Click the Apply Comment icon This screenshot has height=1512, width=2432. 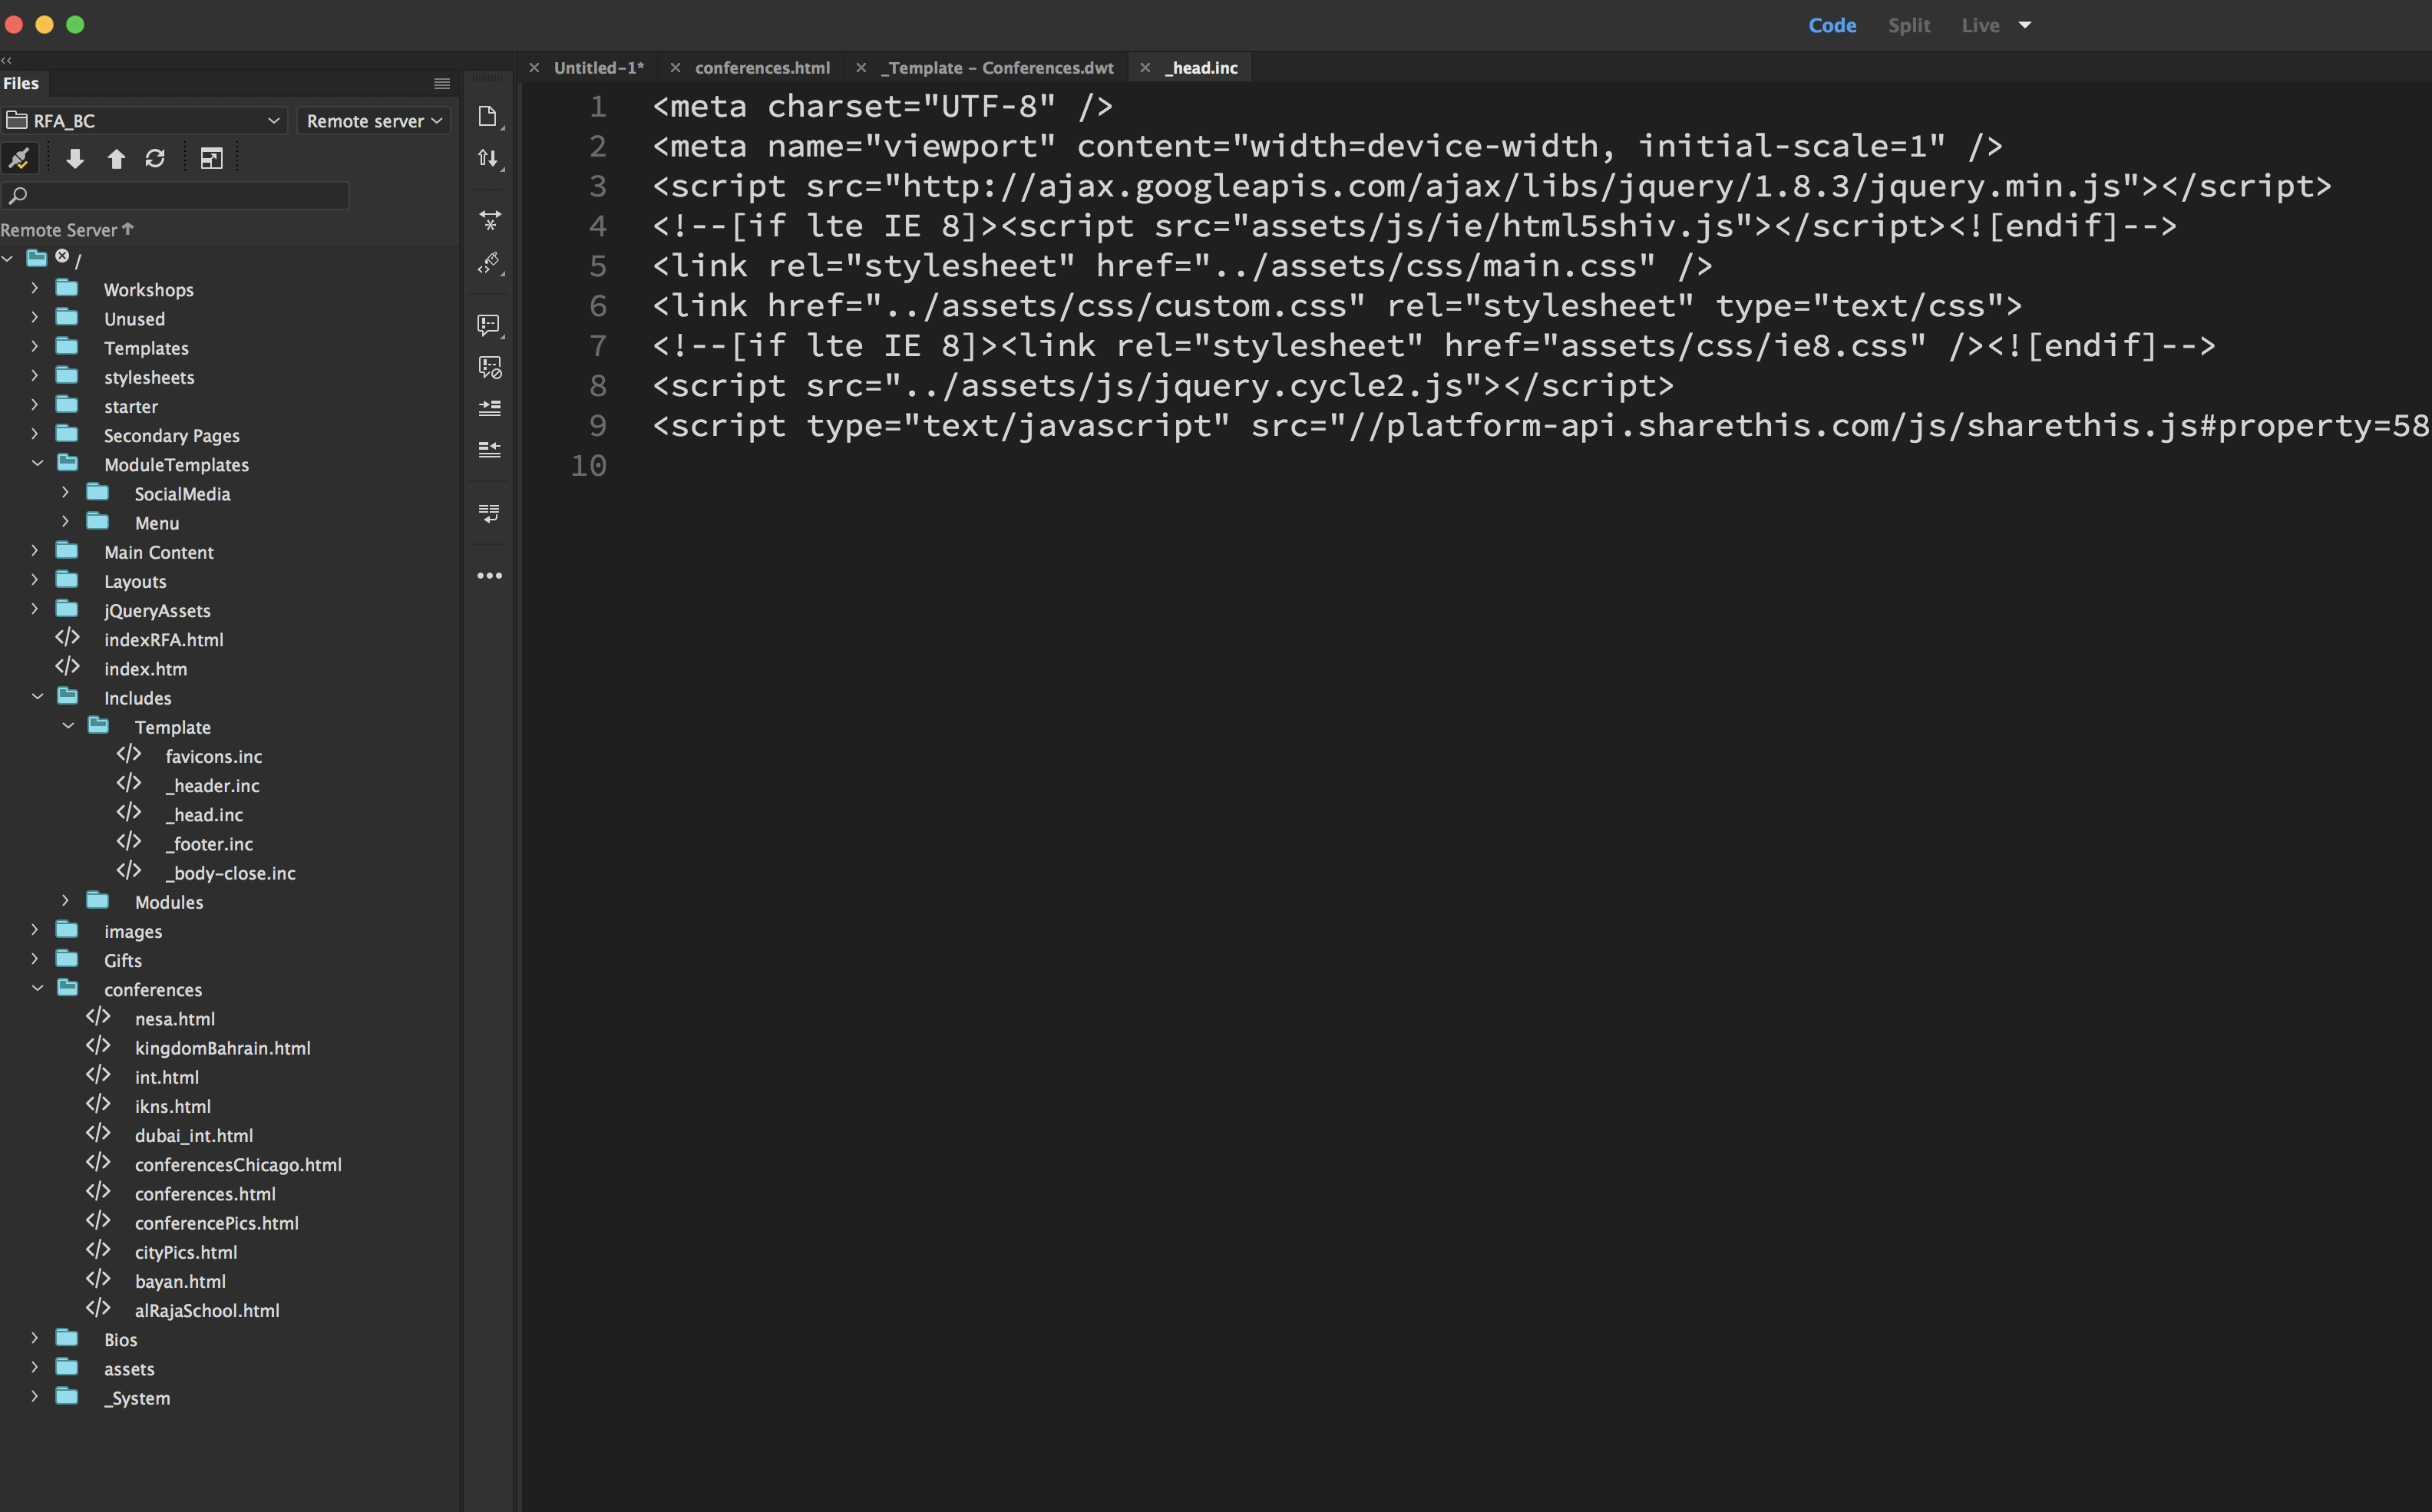(489, 325)
